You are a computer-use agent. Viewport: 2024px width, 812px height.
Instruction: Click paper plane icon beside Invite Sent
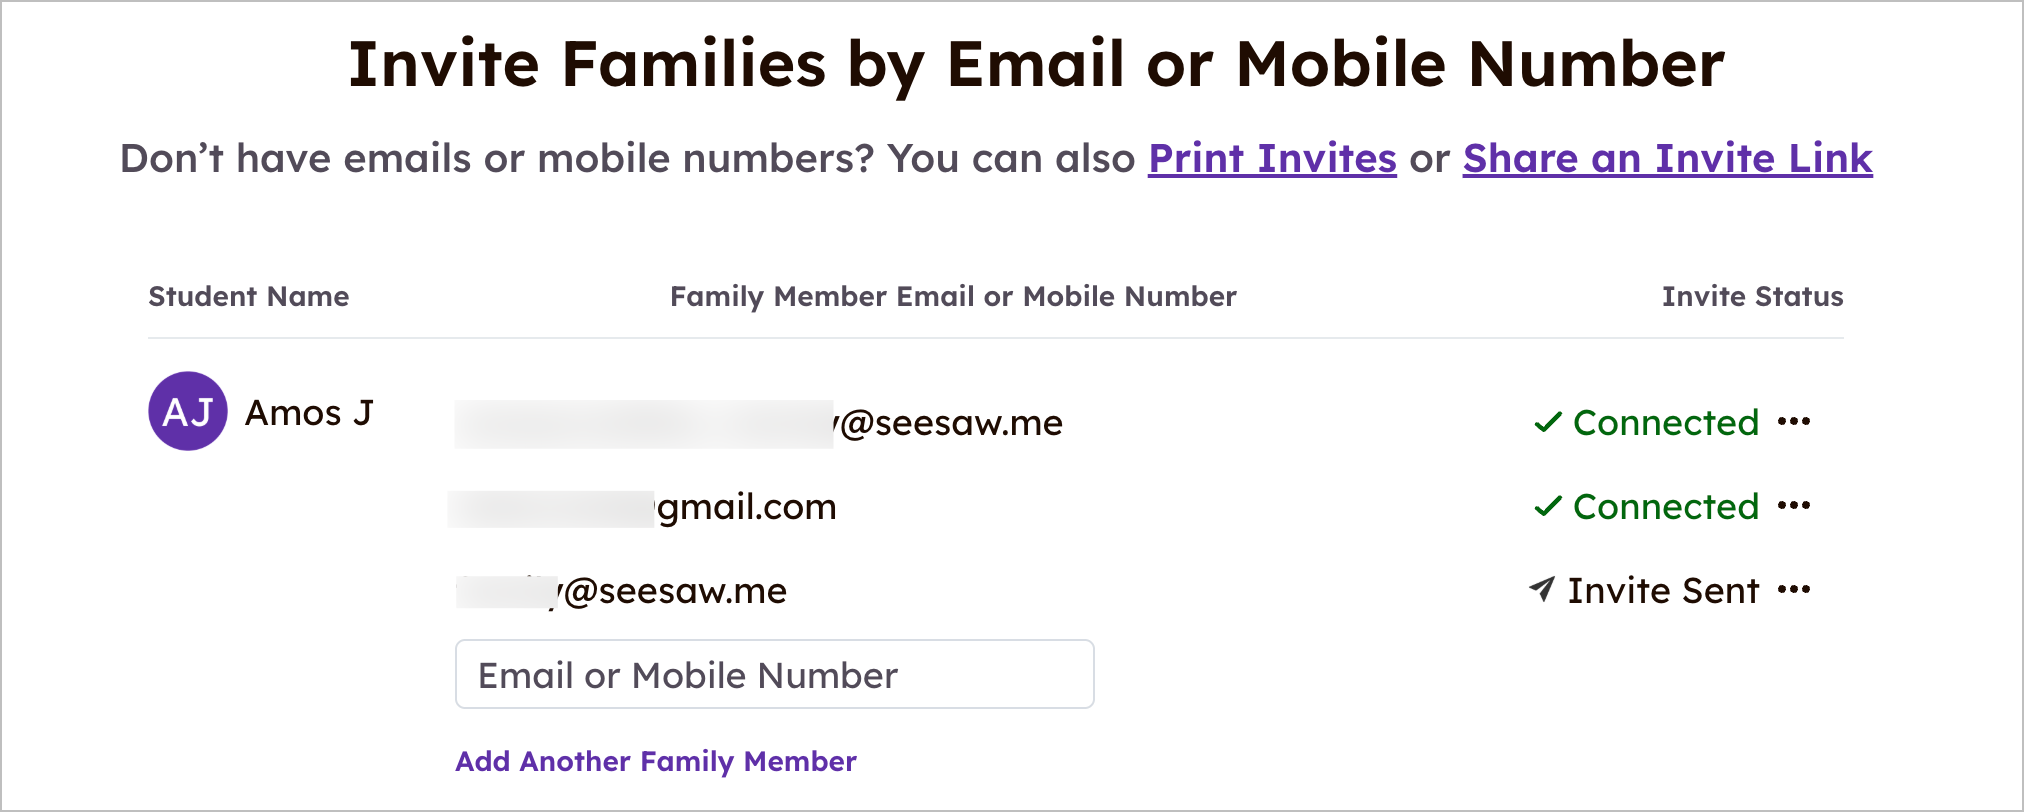pyautogui.click(x=1542, y=589)
